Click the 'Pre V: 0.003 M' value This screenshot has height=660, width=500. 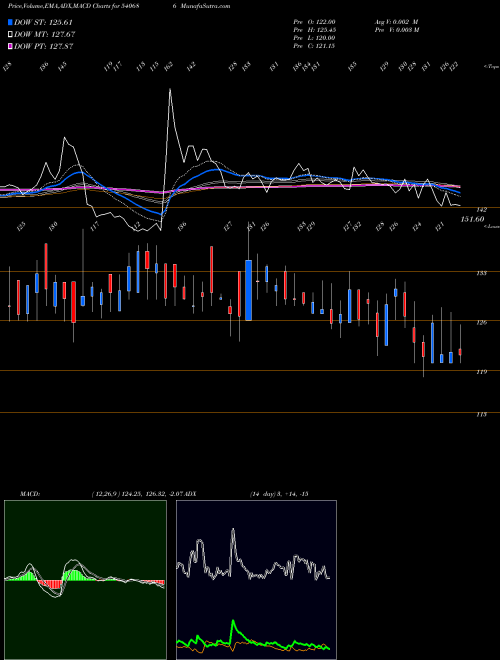[x=396, y=30]
